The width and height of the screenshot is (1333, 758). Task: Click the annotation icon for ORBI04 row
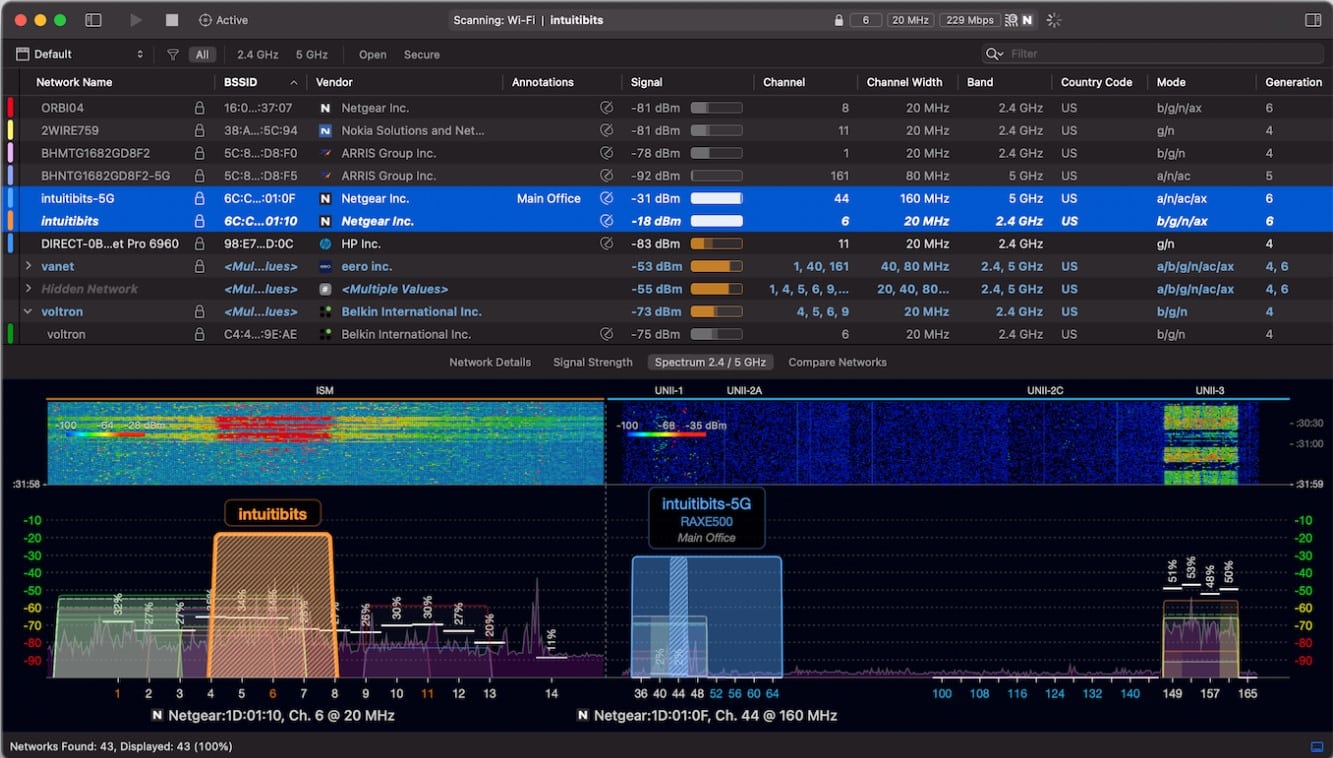[606, 108]
